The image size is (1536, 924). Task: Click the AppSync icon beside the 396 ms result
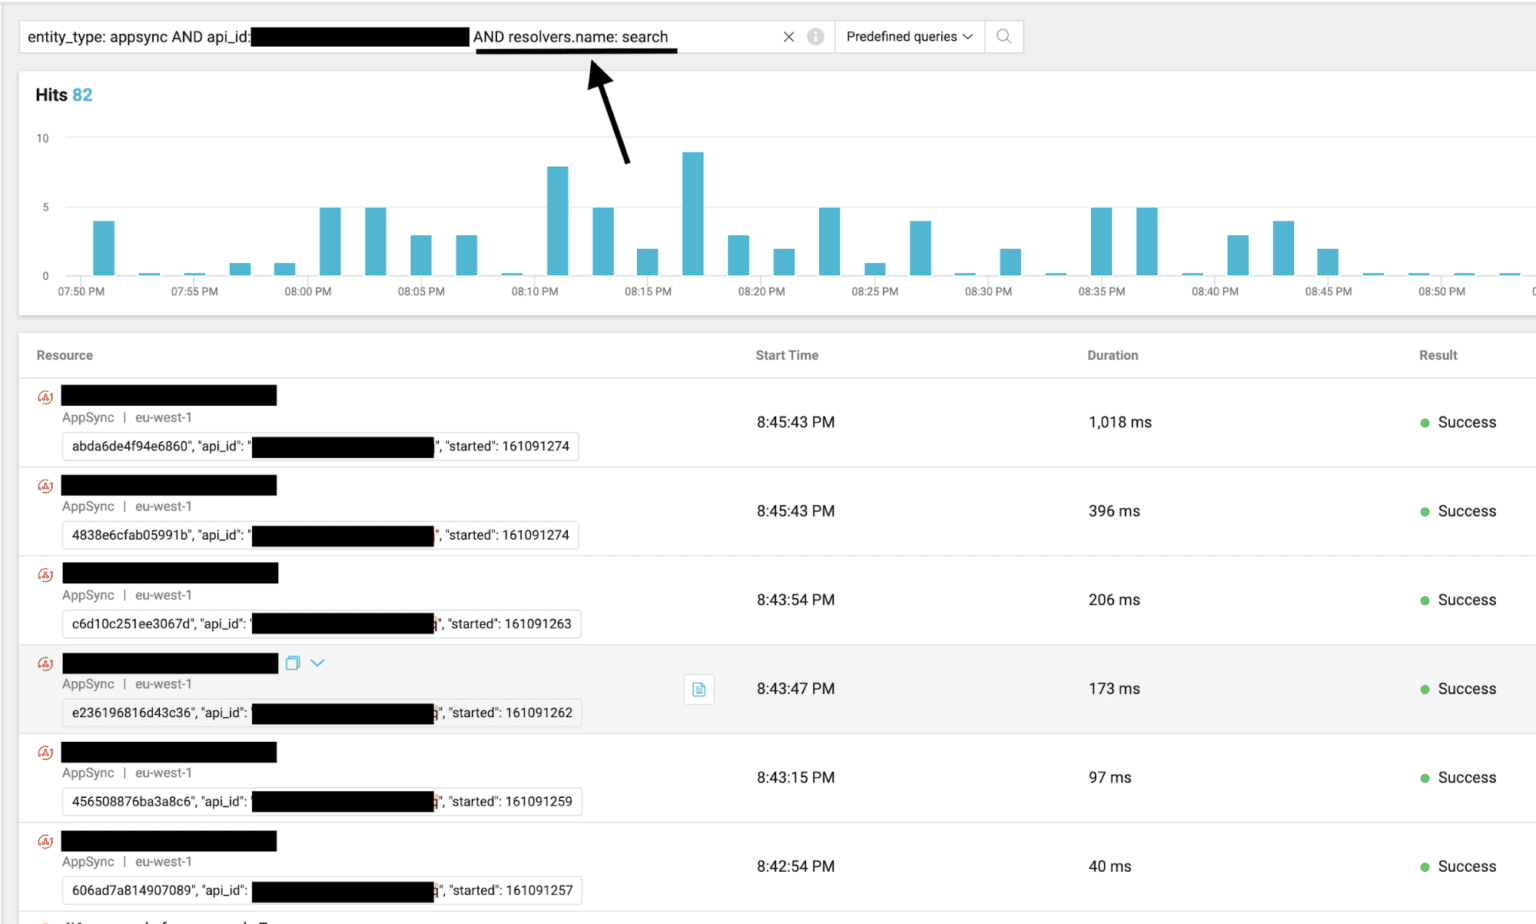click(x=45, y=485)
